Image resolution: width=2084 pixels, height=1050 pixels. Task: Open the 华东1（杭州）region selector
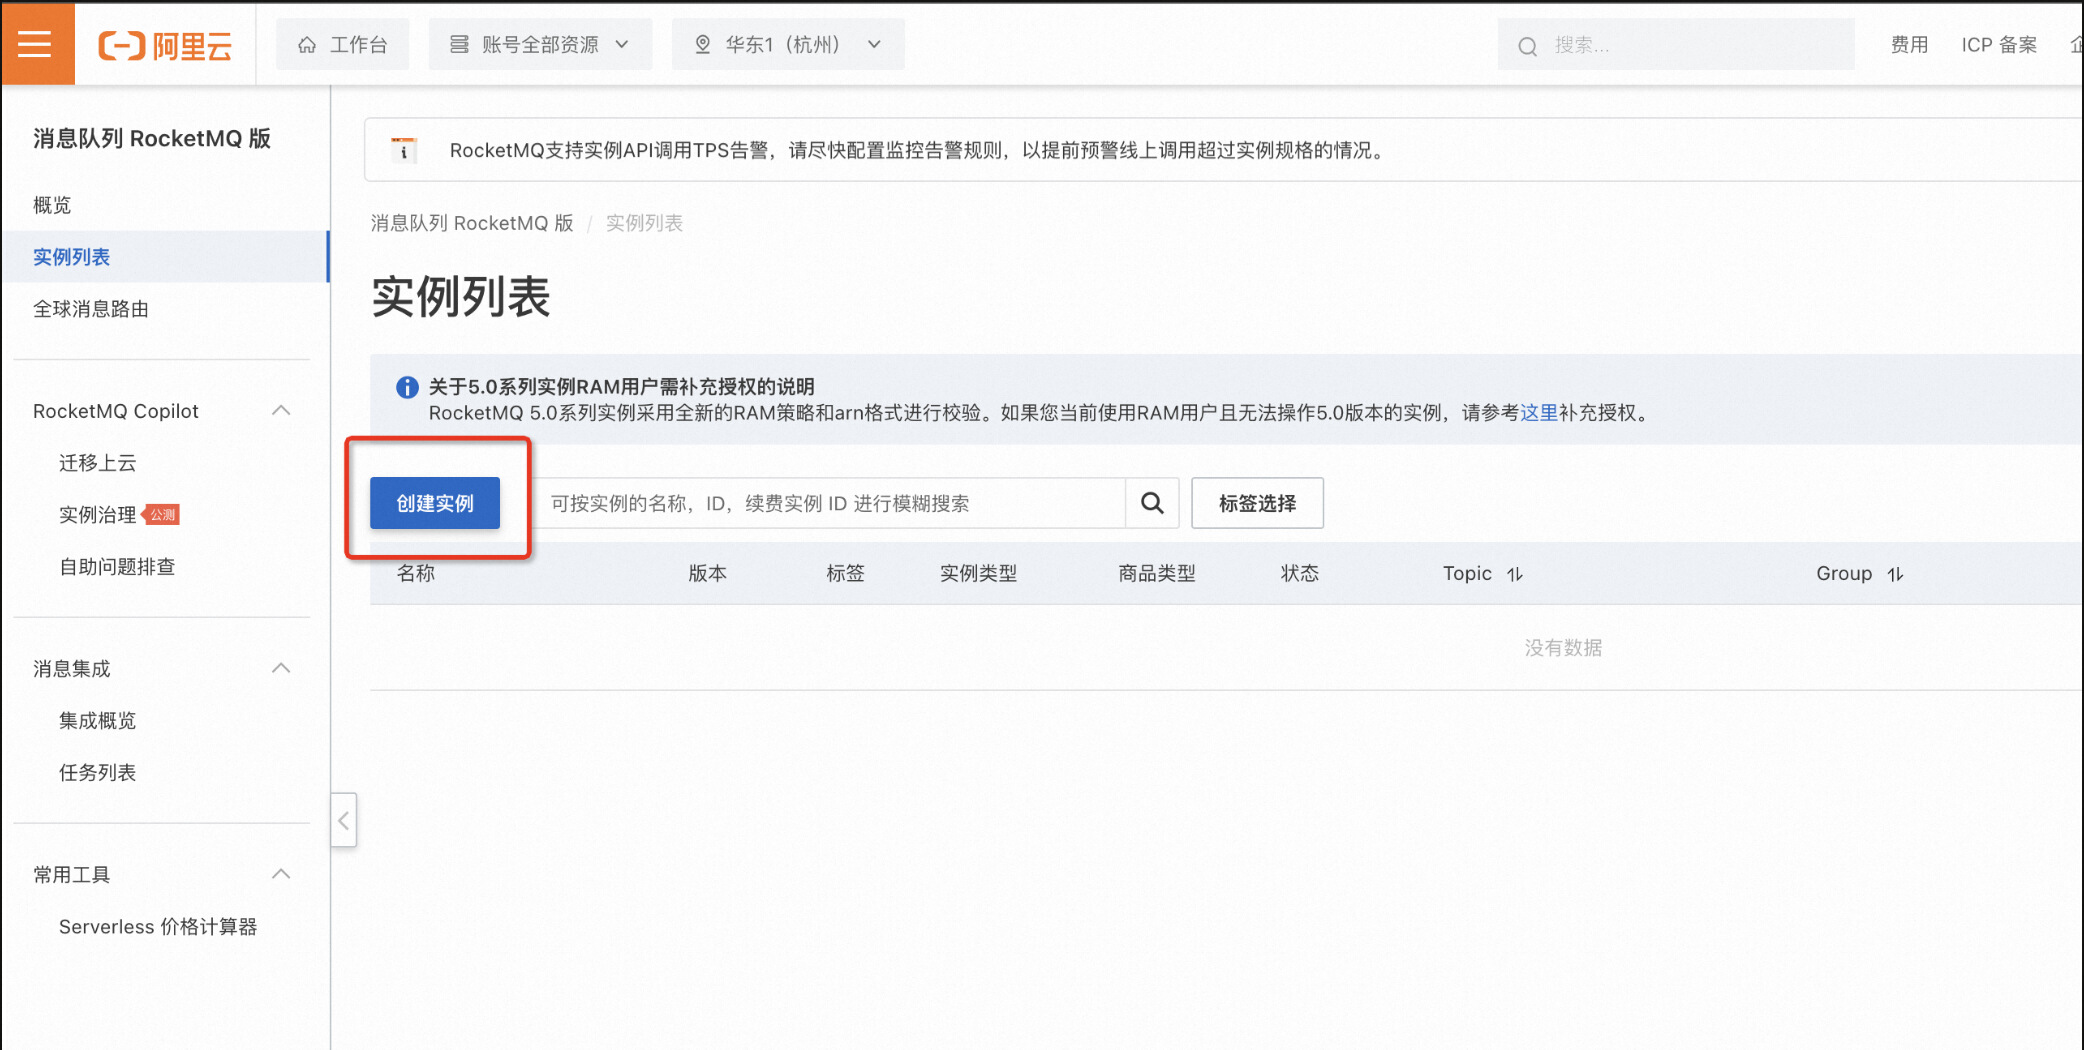pyautogui.click(x=788, y=44)
